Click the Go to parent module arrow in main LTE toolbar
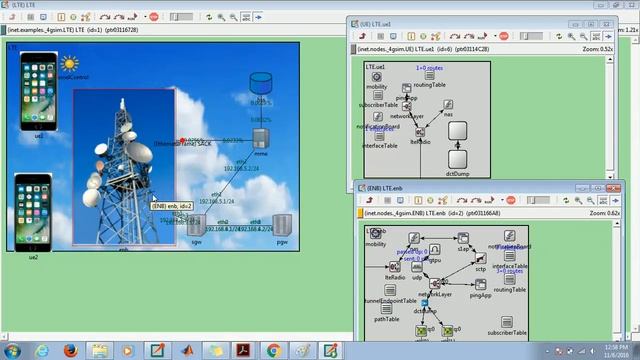Screen dimensions: 640x360 12,17
